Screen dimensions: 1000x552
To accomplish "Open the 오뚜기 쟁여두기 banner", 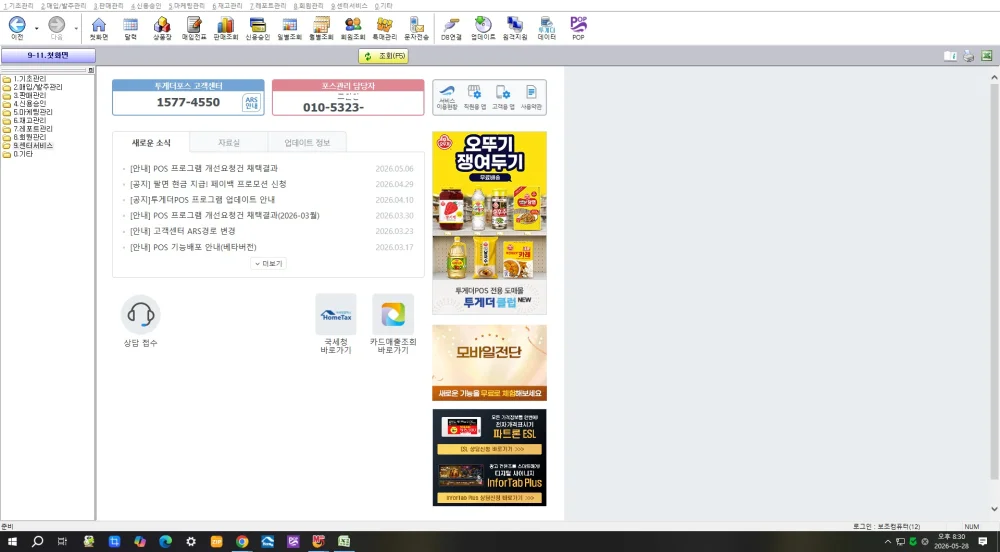I will [x=489, y=222].
